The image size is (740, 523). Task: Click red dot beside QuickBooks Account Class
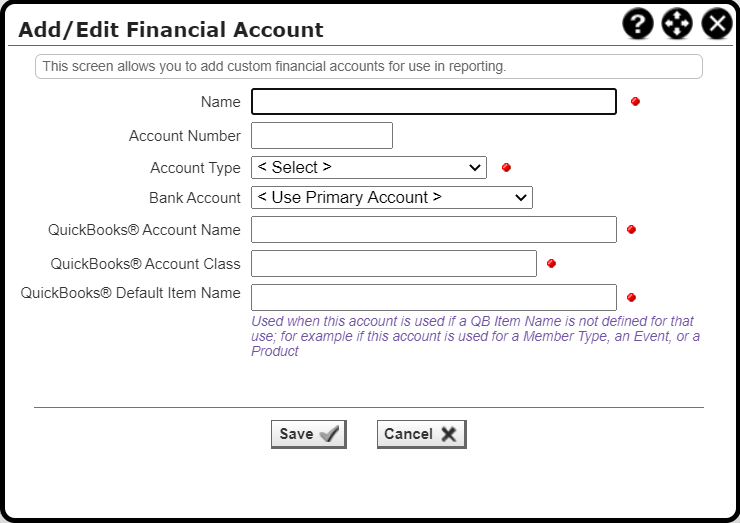coord(551,264)
